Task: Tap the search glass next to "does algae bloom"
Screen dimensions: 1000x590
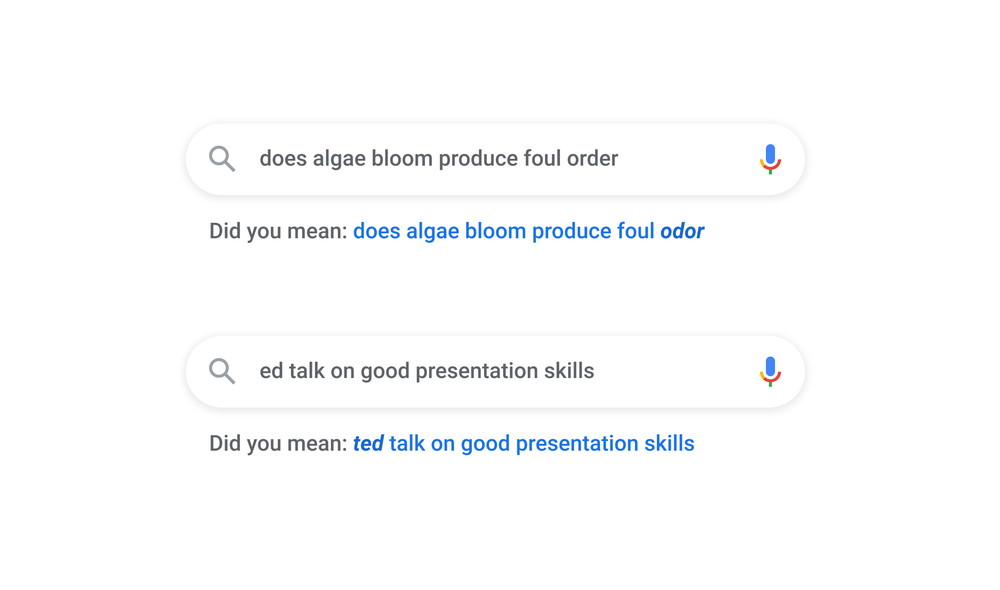Action: (x=222, y=158)
